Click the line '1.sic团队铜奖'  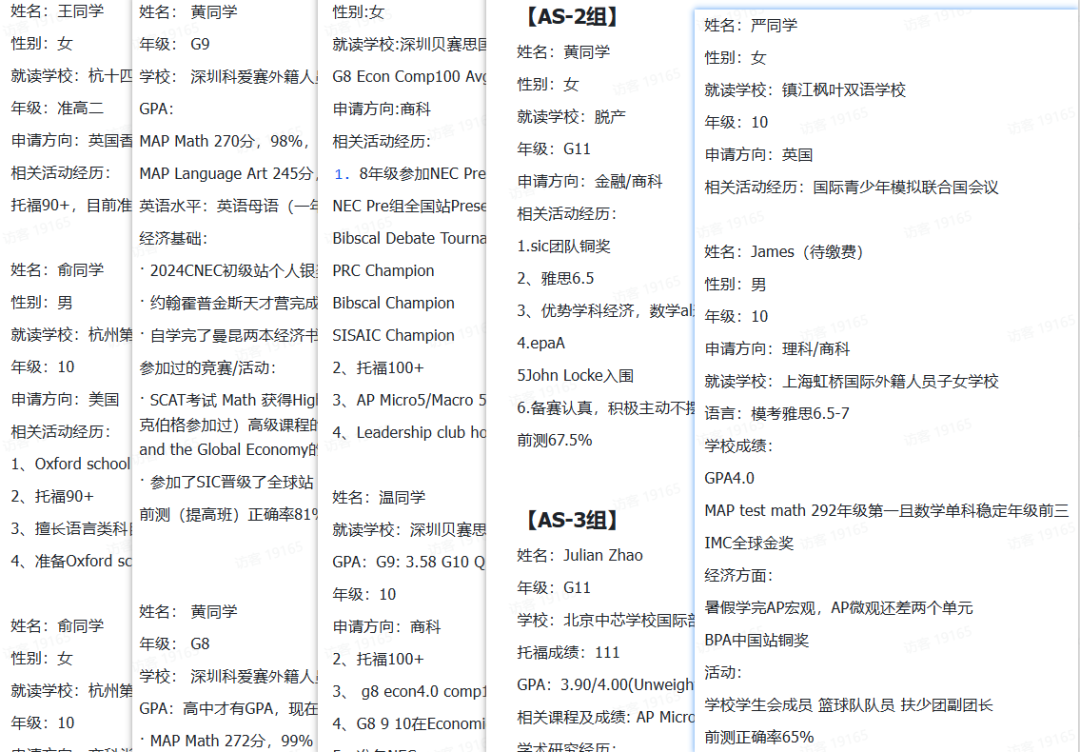(563, 246)
